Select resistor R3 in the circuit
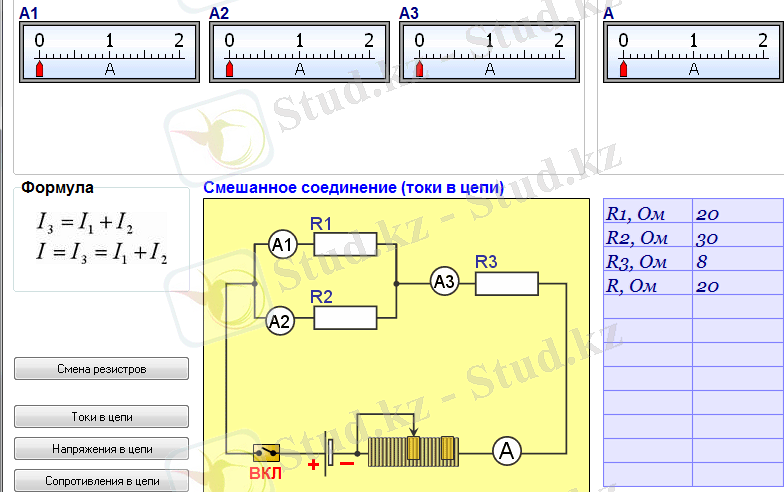Viewport: 784px width, 492px height. point(506,283)
